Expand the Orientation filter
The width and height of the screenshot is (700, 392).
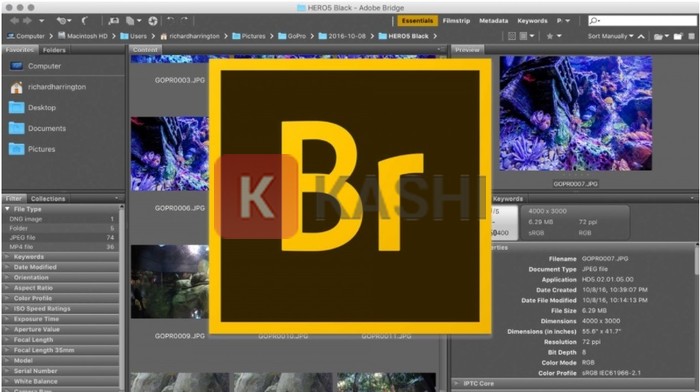click(61, 277)
